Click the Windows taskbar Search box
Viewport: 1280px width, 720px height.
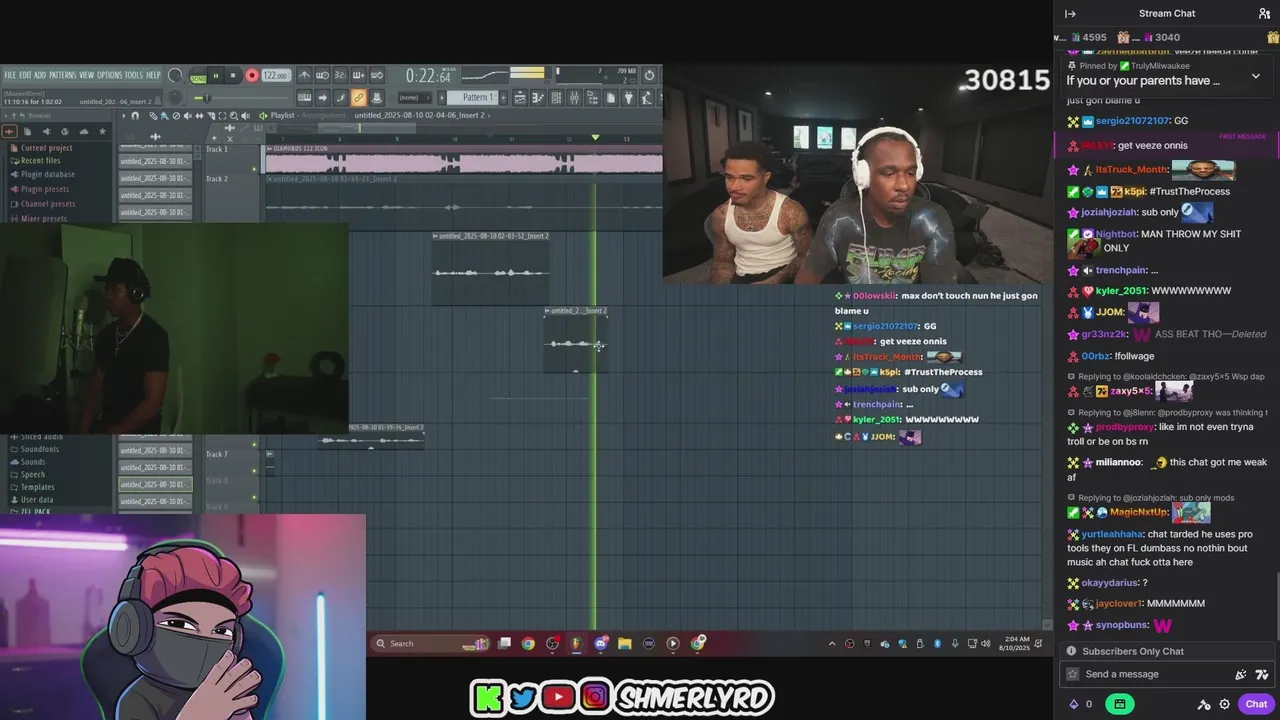click(x=431, y=643)
